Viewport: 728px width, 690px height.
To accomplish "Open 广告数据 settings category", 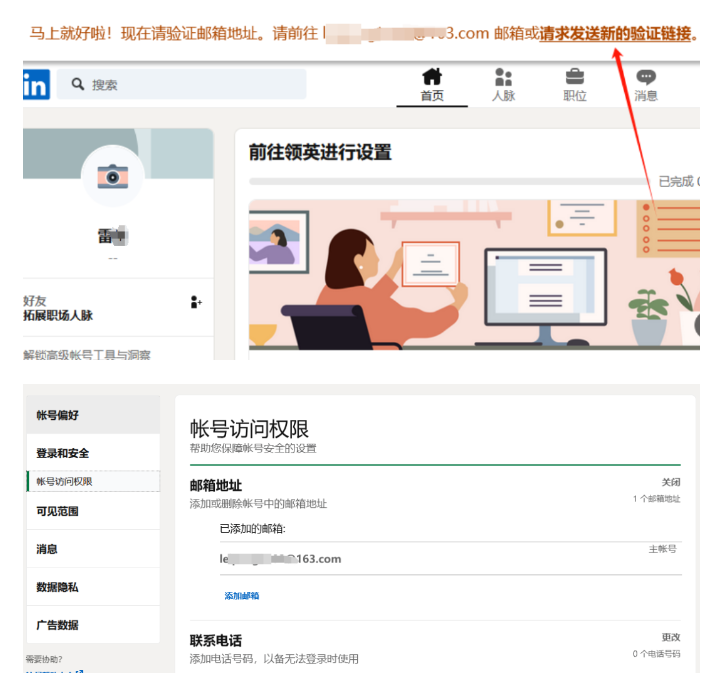I will pyautogui.click(x=93, y=625).
